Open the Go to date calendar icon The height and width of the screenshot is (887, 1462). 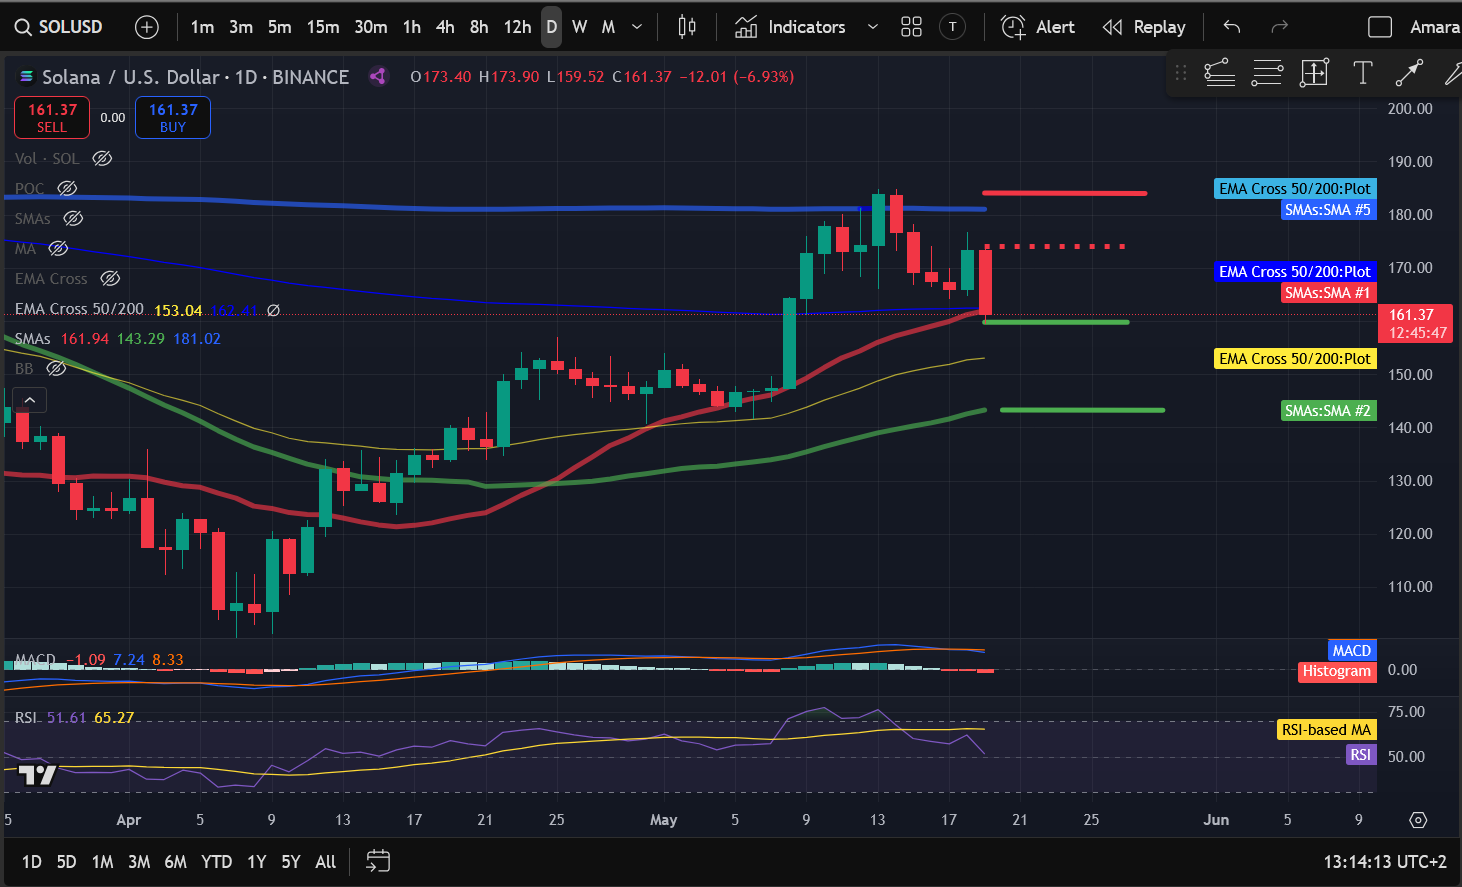[x=378, y=861]
